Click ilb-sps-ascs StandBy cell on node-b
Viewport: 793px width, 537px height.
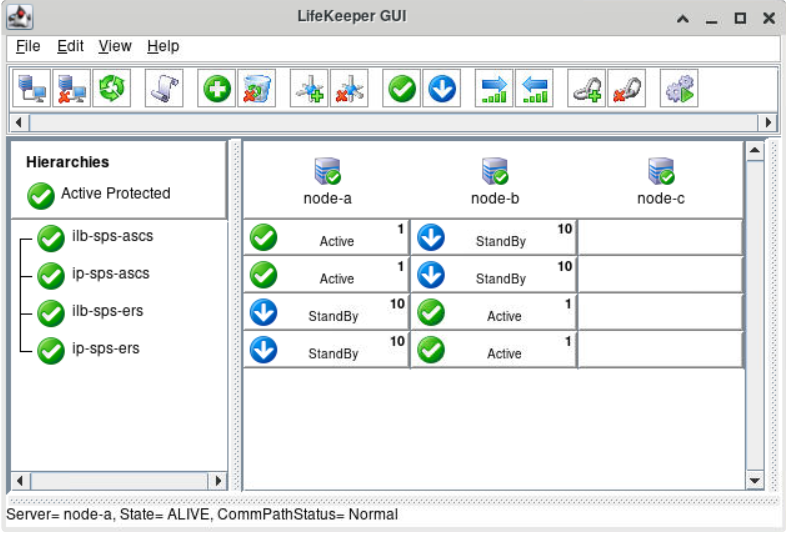494,237
